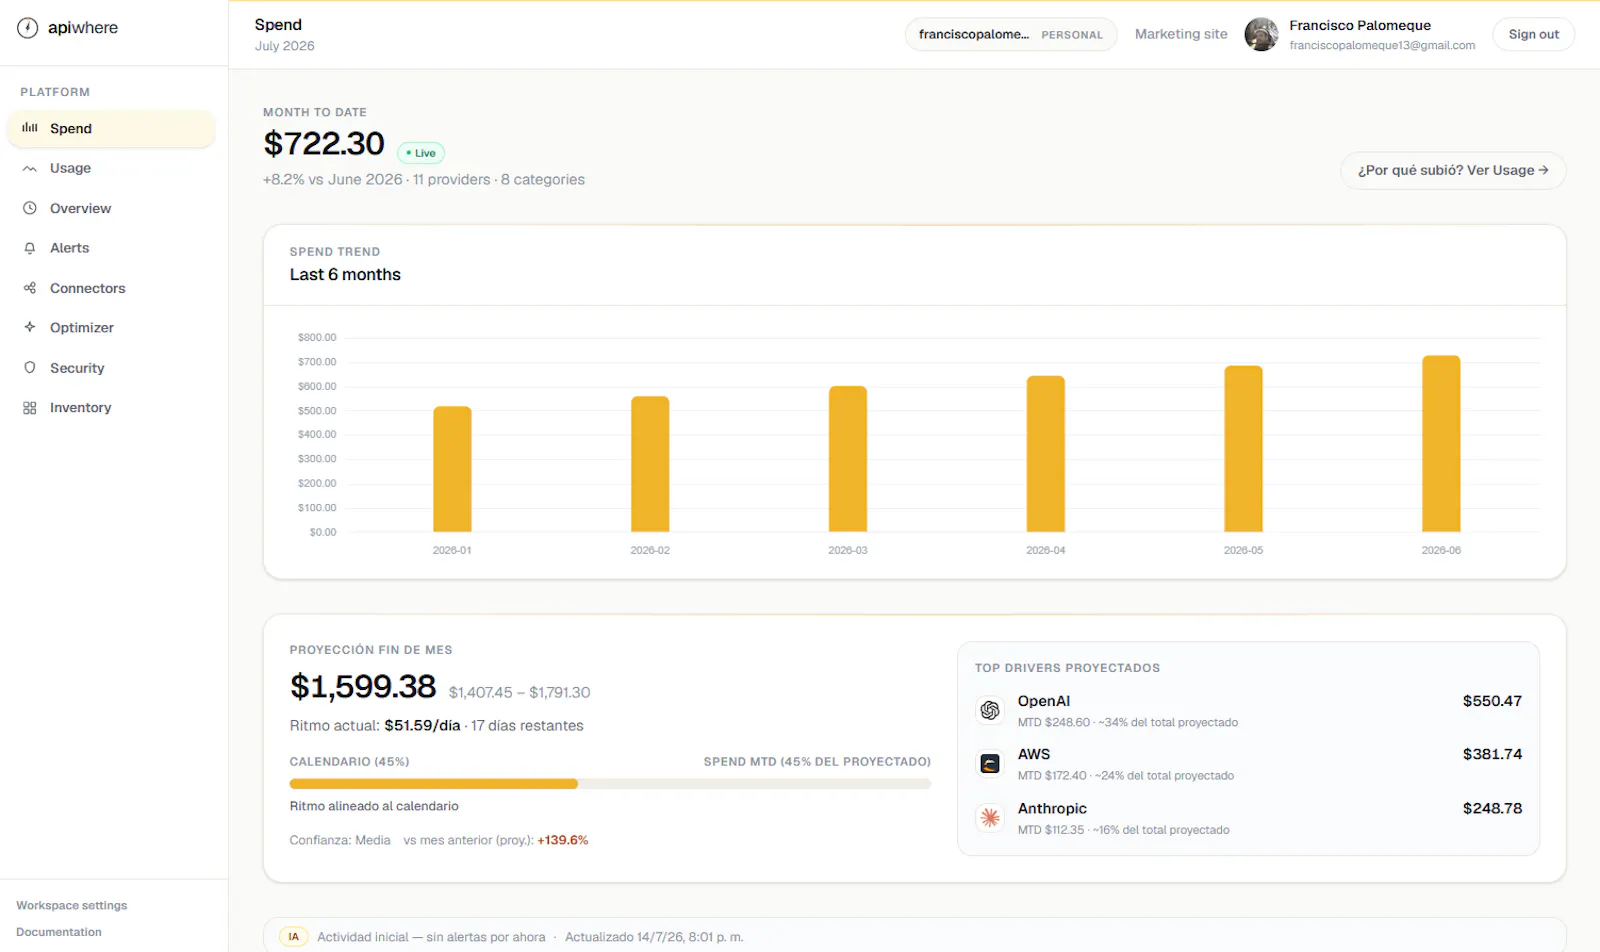Open the Usage page in sidebar

click(x=111, y=168)
